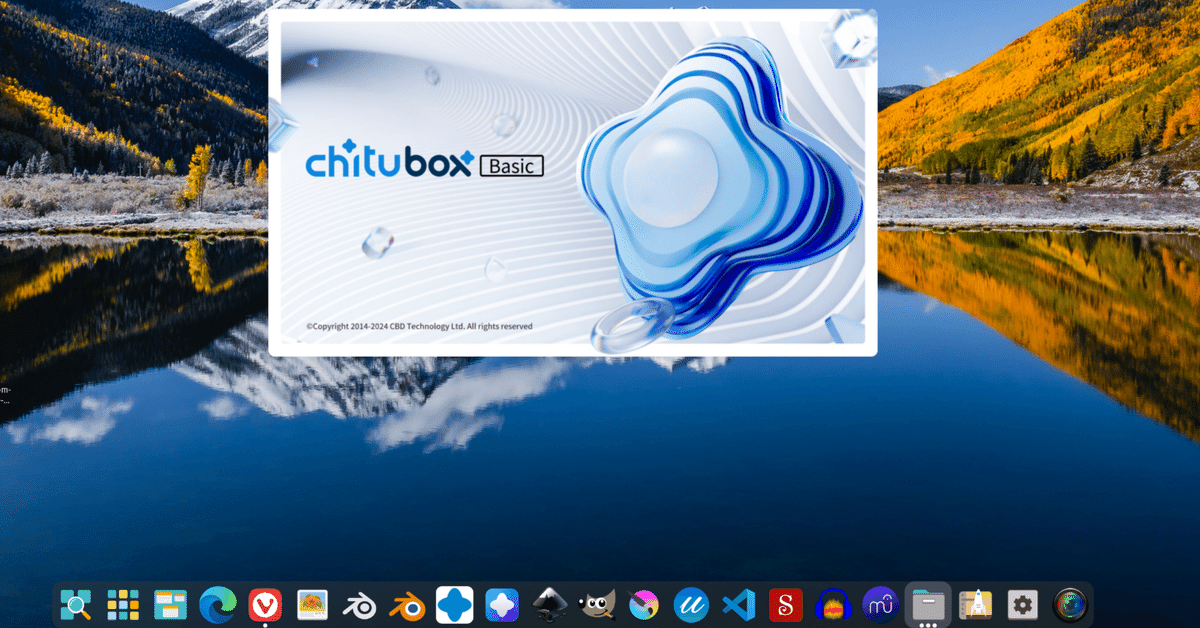The image size is (1200, 628).
Task: Open system settings gear icon
Action: click(1022, 604)
